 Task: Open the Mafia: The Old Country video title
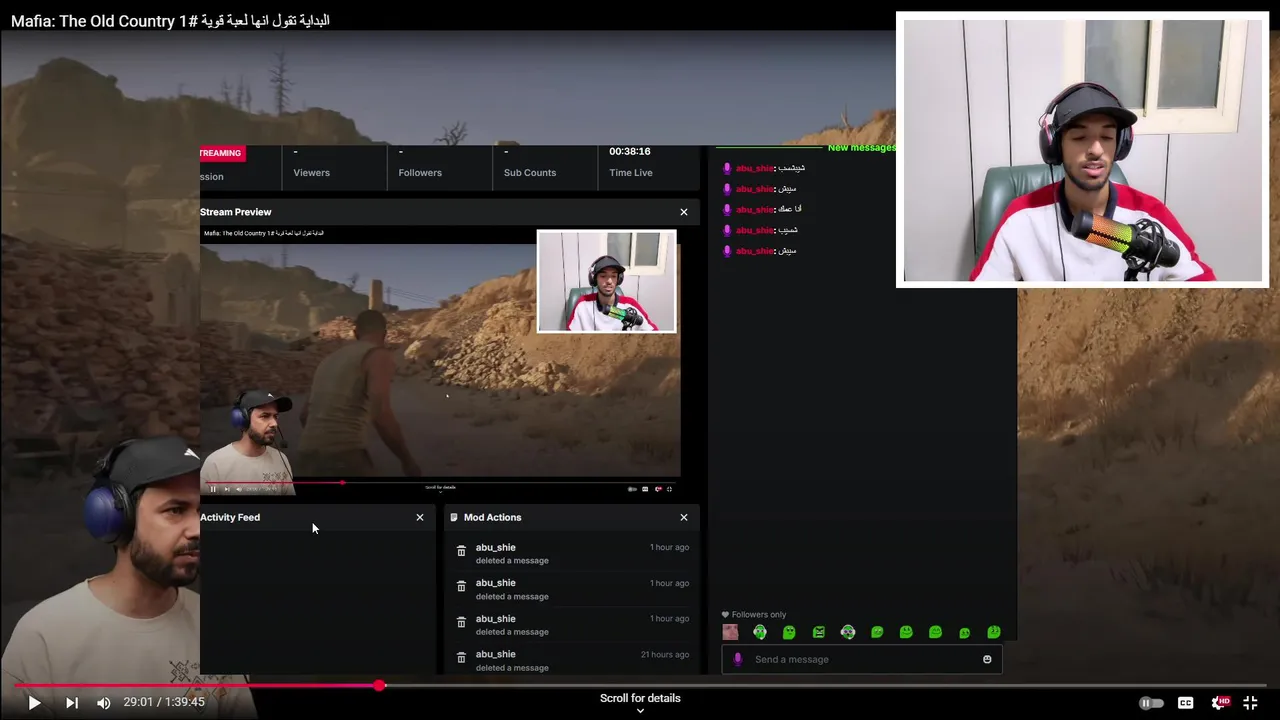(170, 20)
